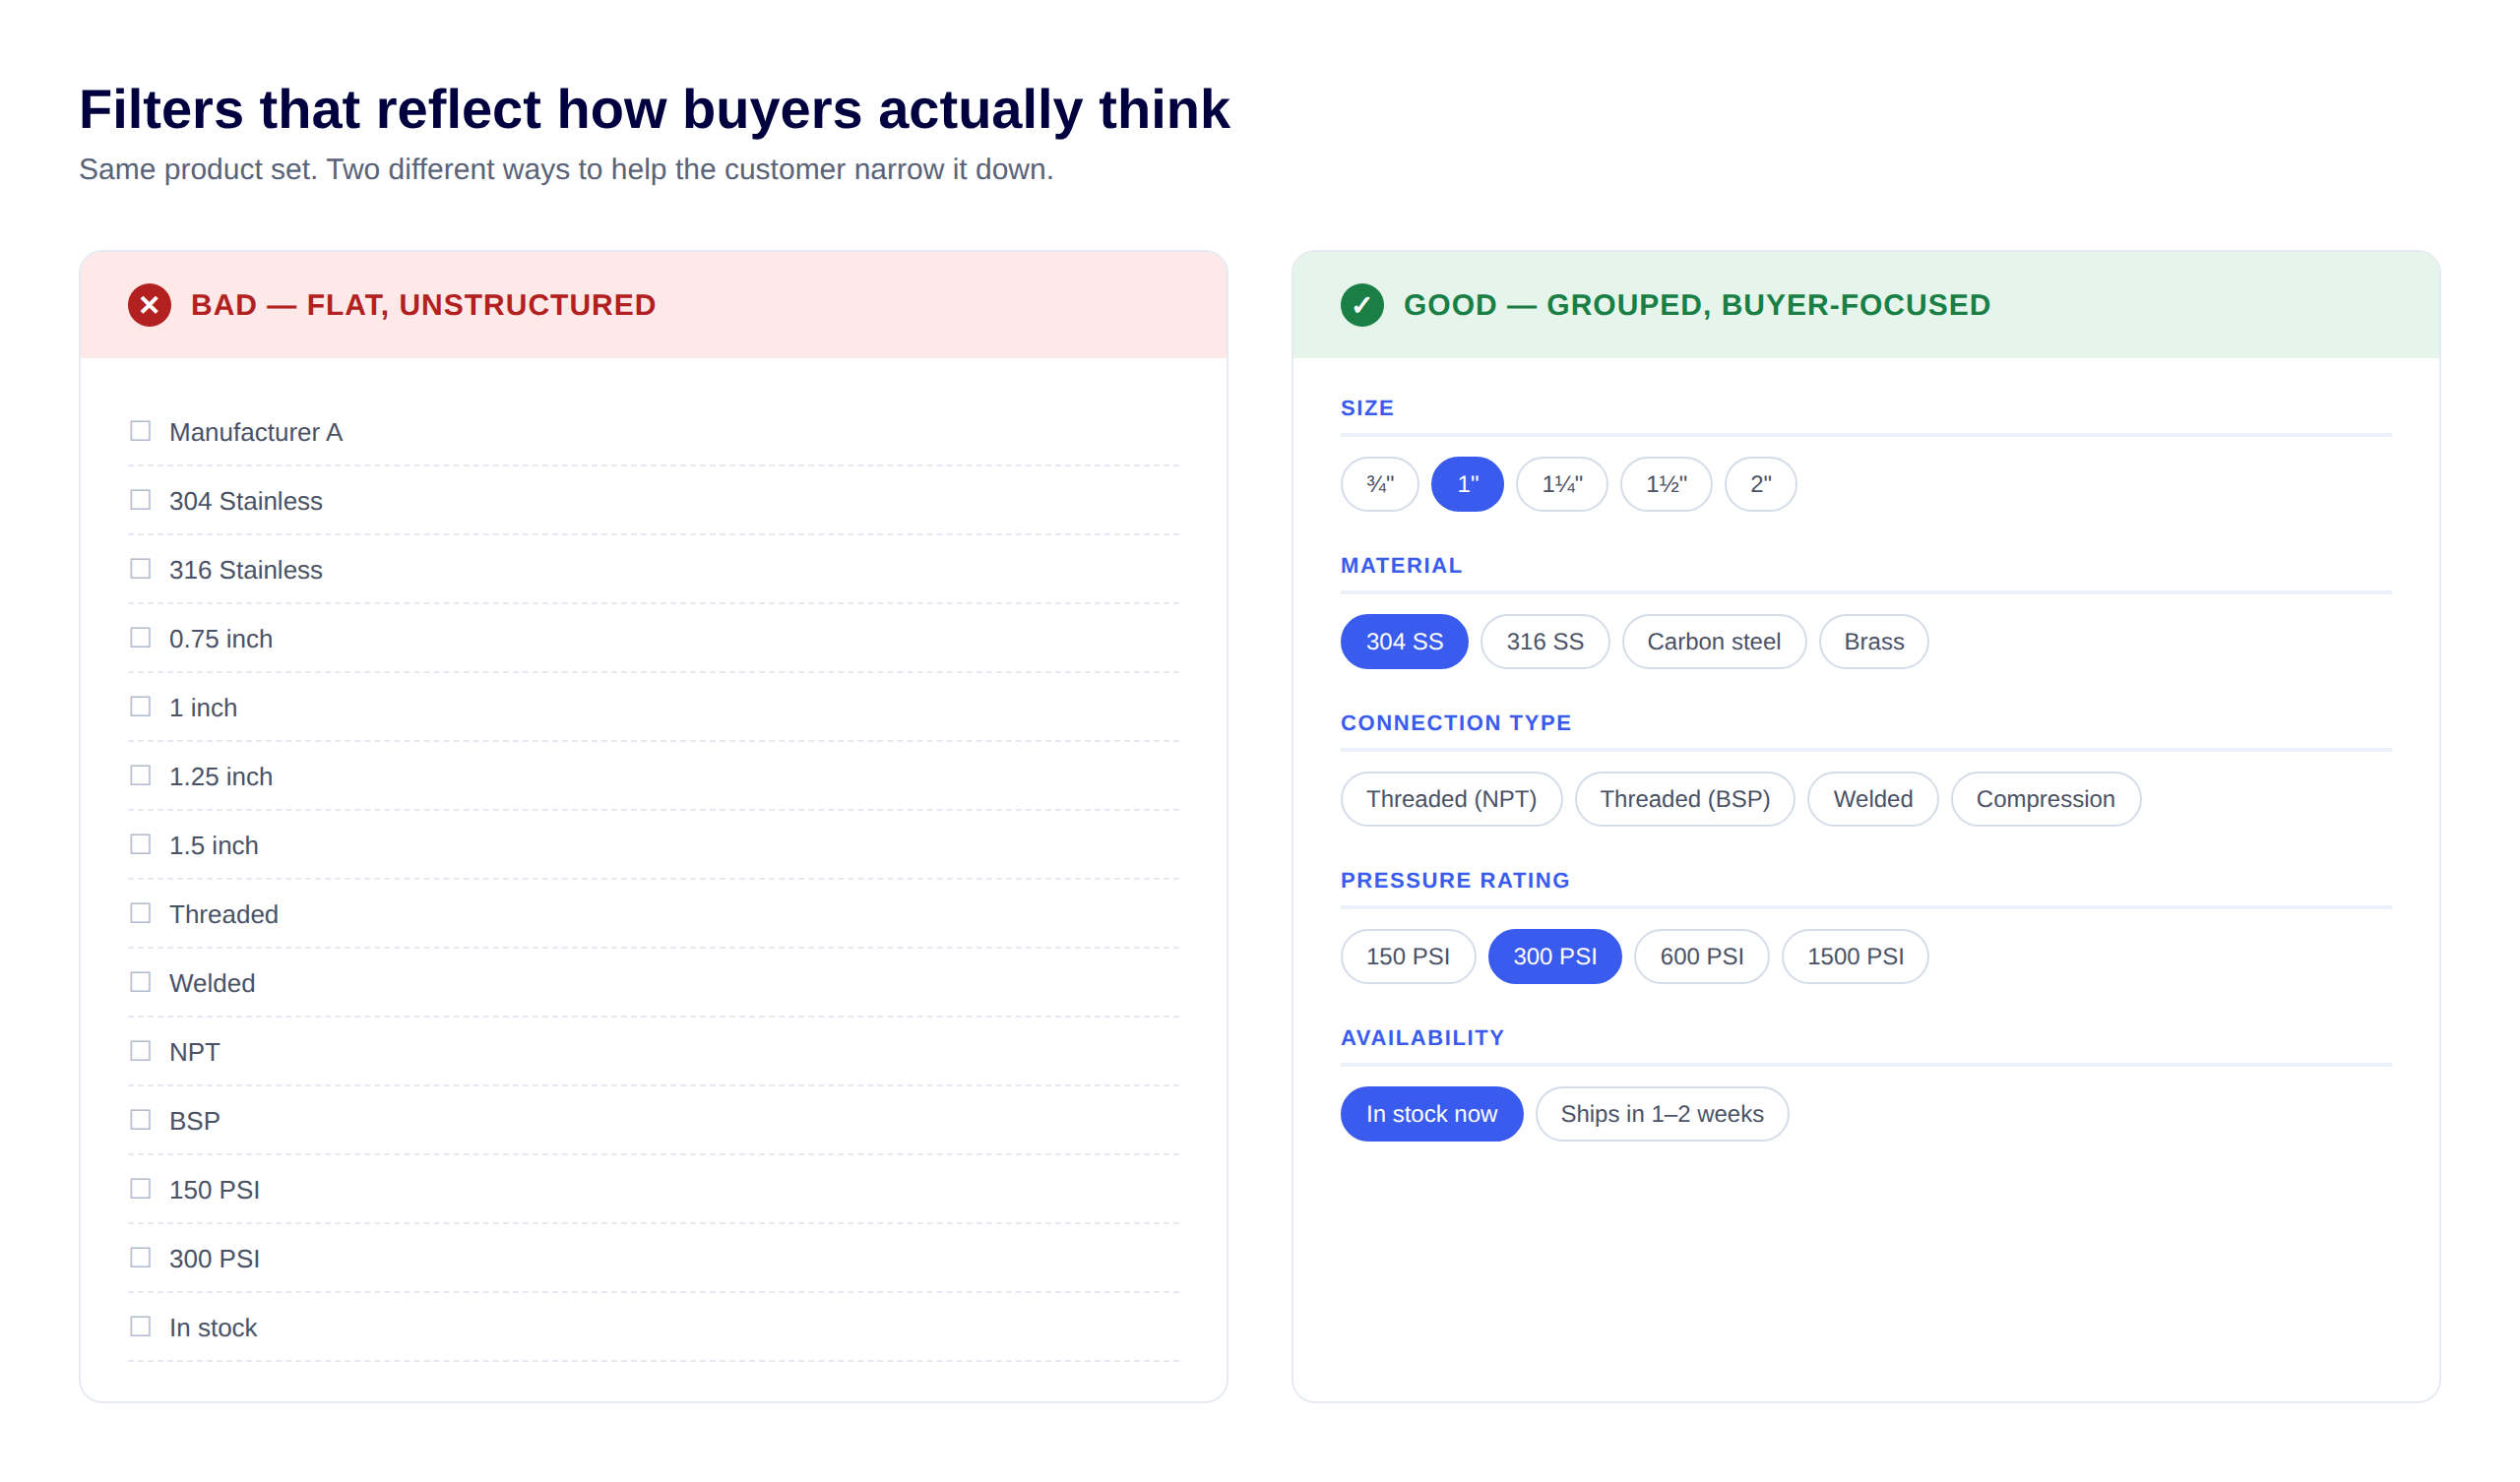Check the Welded filter checkbox
The width and height of the screenshot is (2520, 1482).
tap(140, 982)
